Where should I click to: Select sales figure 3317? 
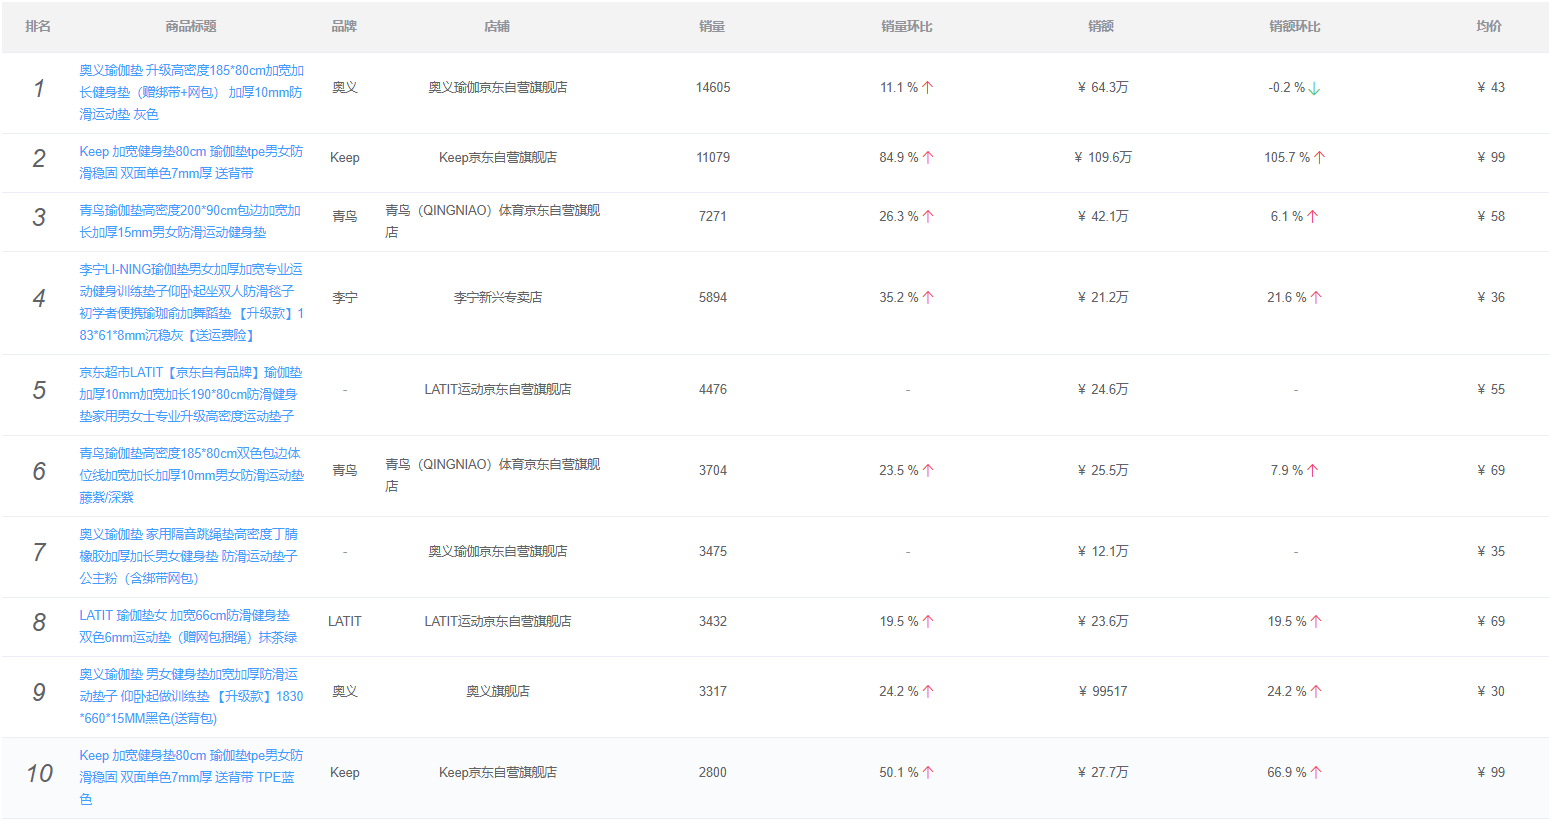click(713, 692)
